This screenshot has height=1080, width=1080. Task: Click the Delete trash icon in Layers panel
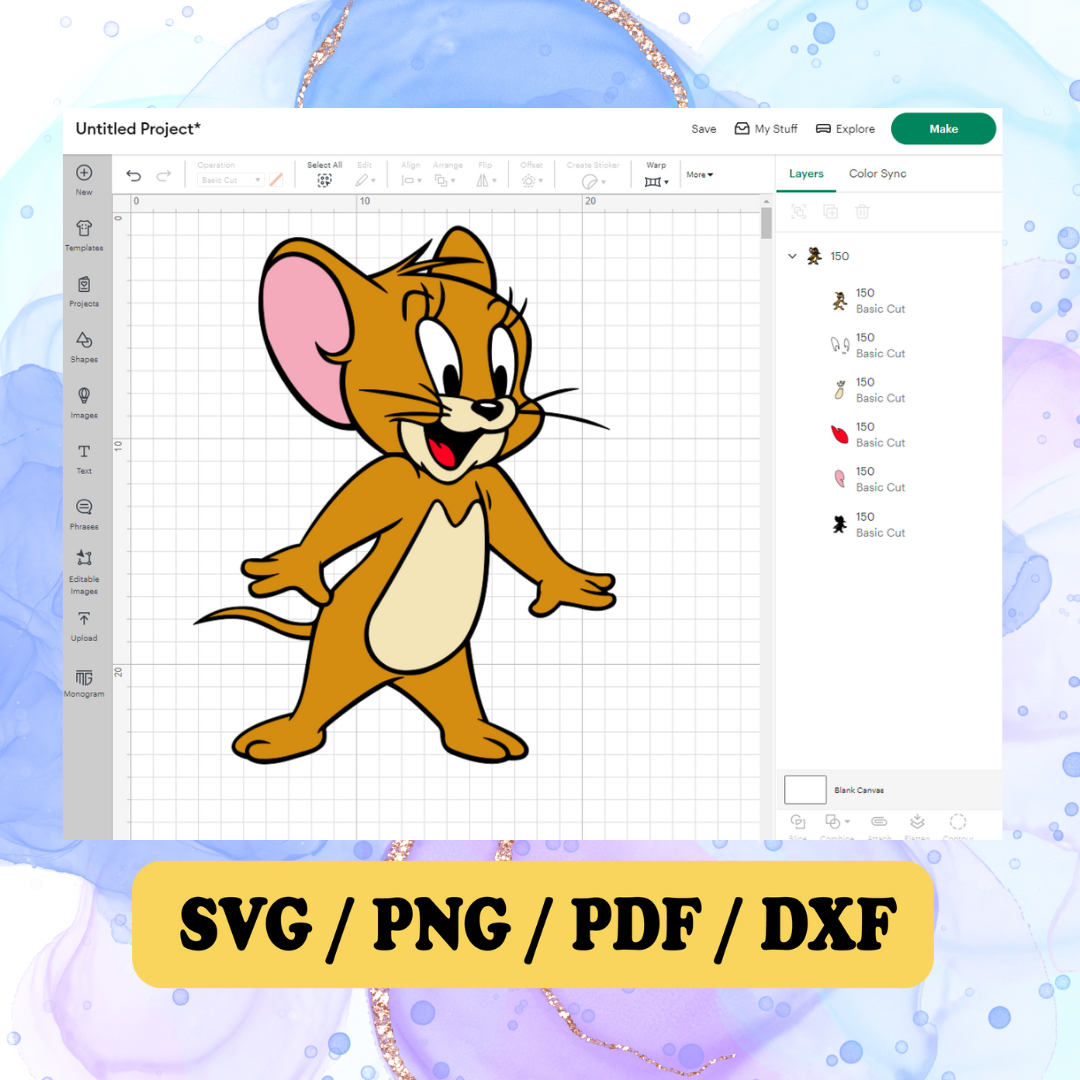(862, 211)
